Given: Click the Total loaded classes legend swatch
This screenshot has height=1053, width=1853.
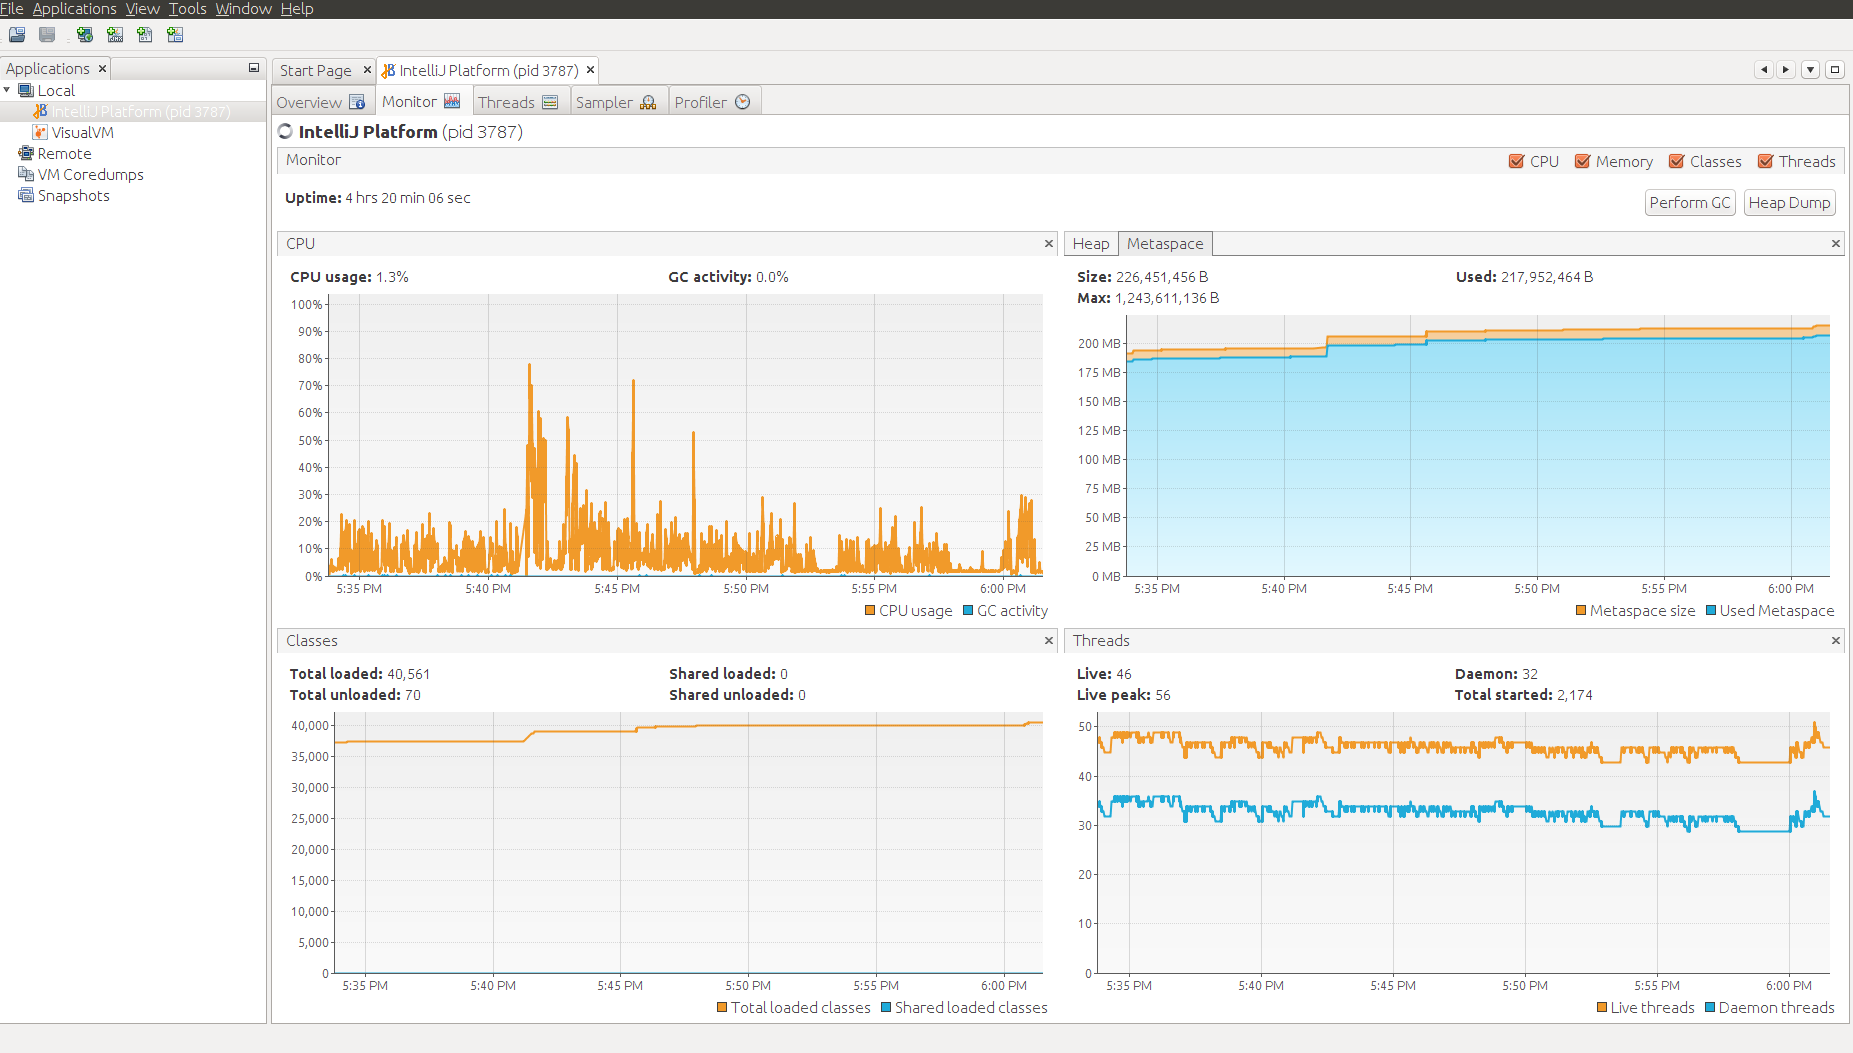Looking at the screenshot, I should tap(722, 1007).
